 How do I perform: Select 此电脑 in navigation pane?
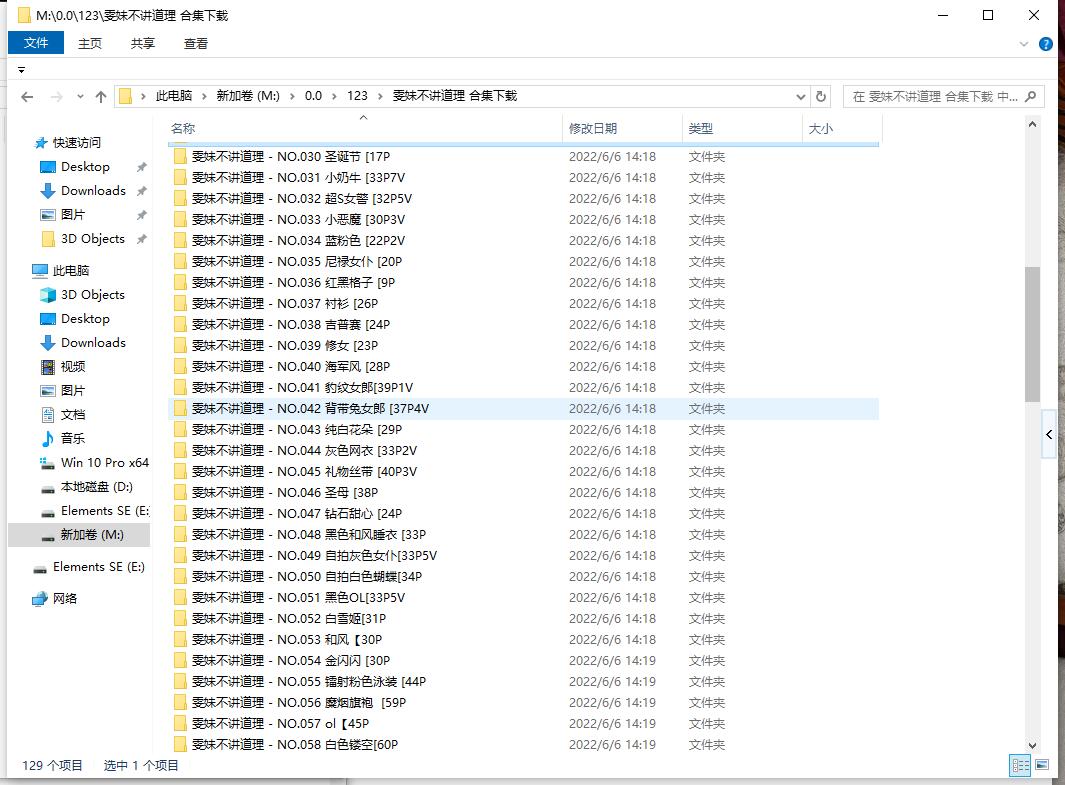click(71, 270)
